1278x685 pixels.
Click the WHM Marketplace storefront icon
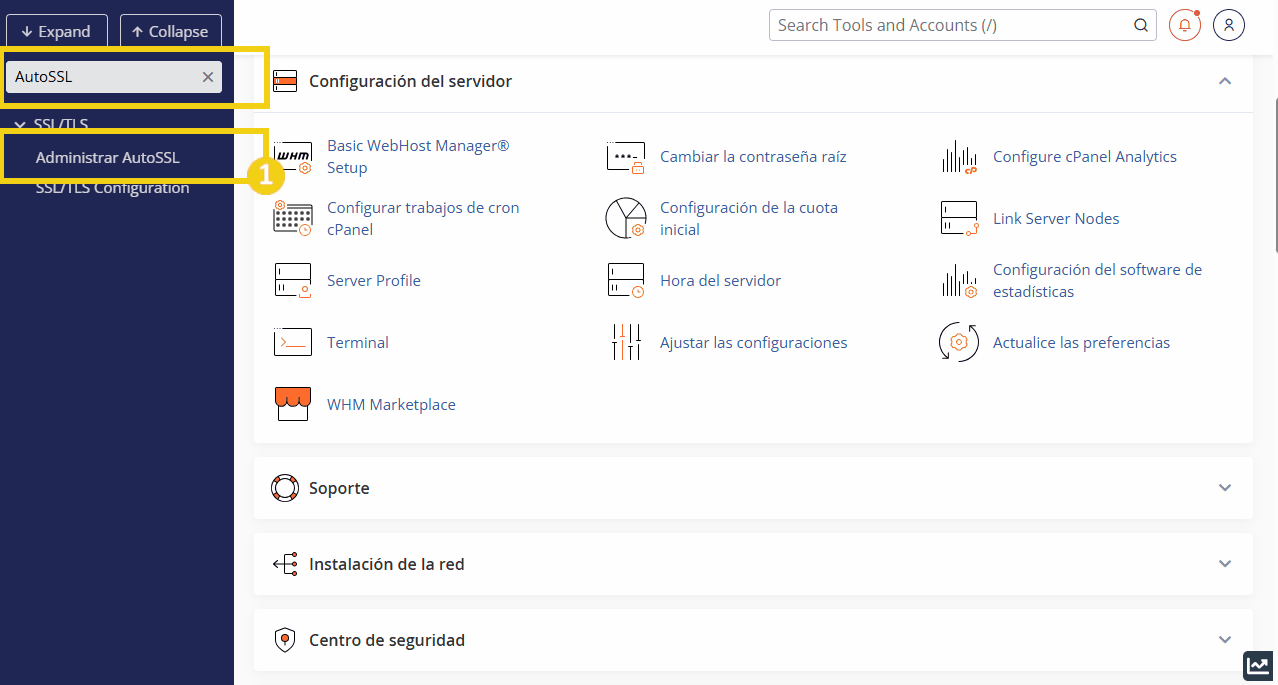pos(293,404)
